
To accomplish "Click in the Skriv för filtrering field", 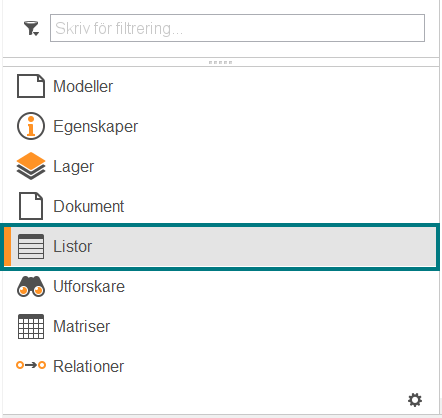I will [237, 28].
